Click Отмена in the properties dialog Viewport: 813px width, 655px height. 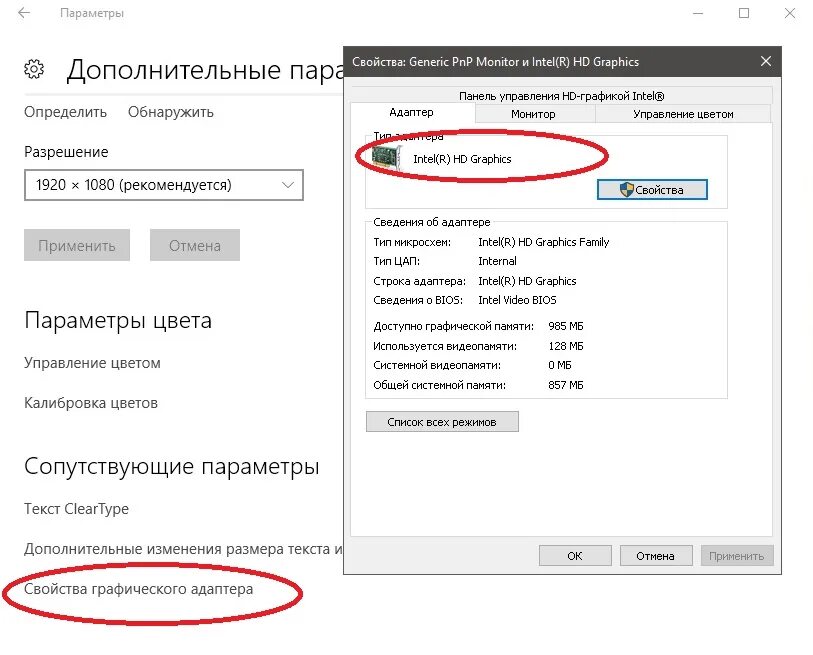click(x=656, y=556)
